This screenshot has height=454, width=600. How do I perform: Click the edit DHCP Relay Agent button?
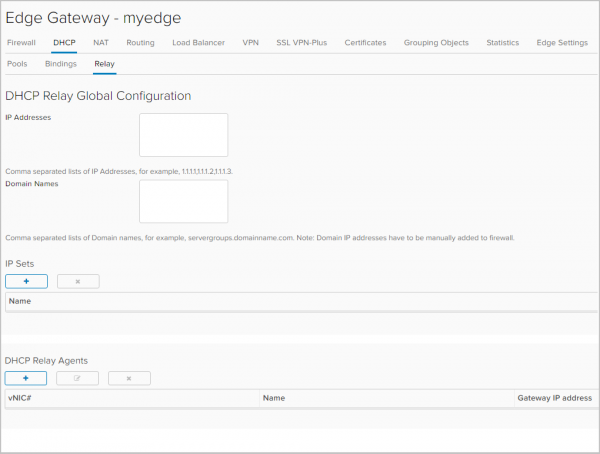78,378
